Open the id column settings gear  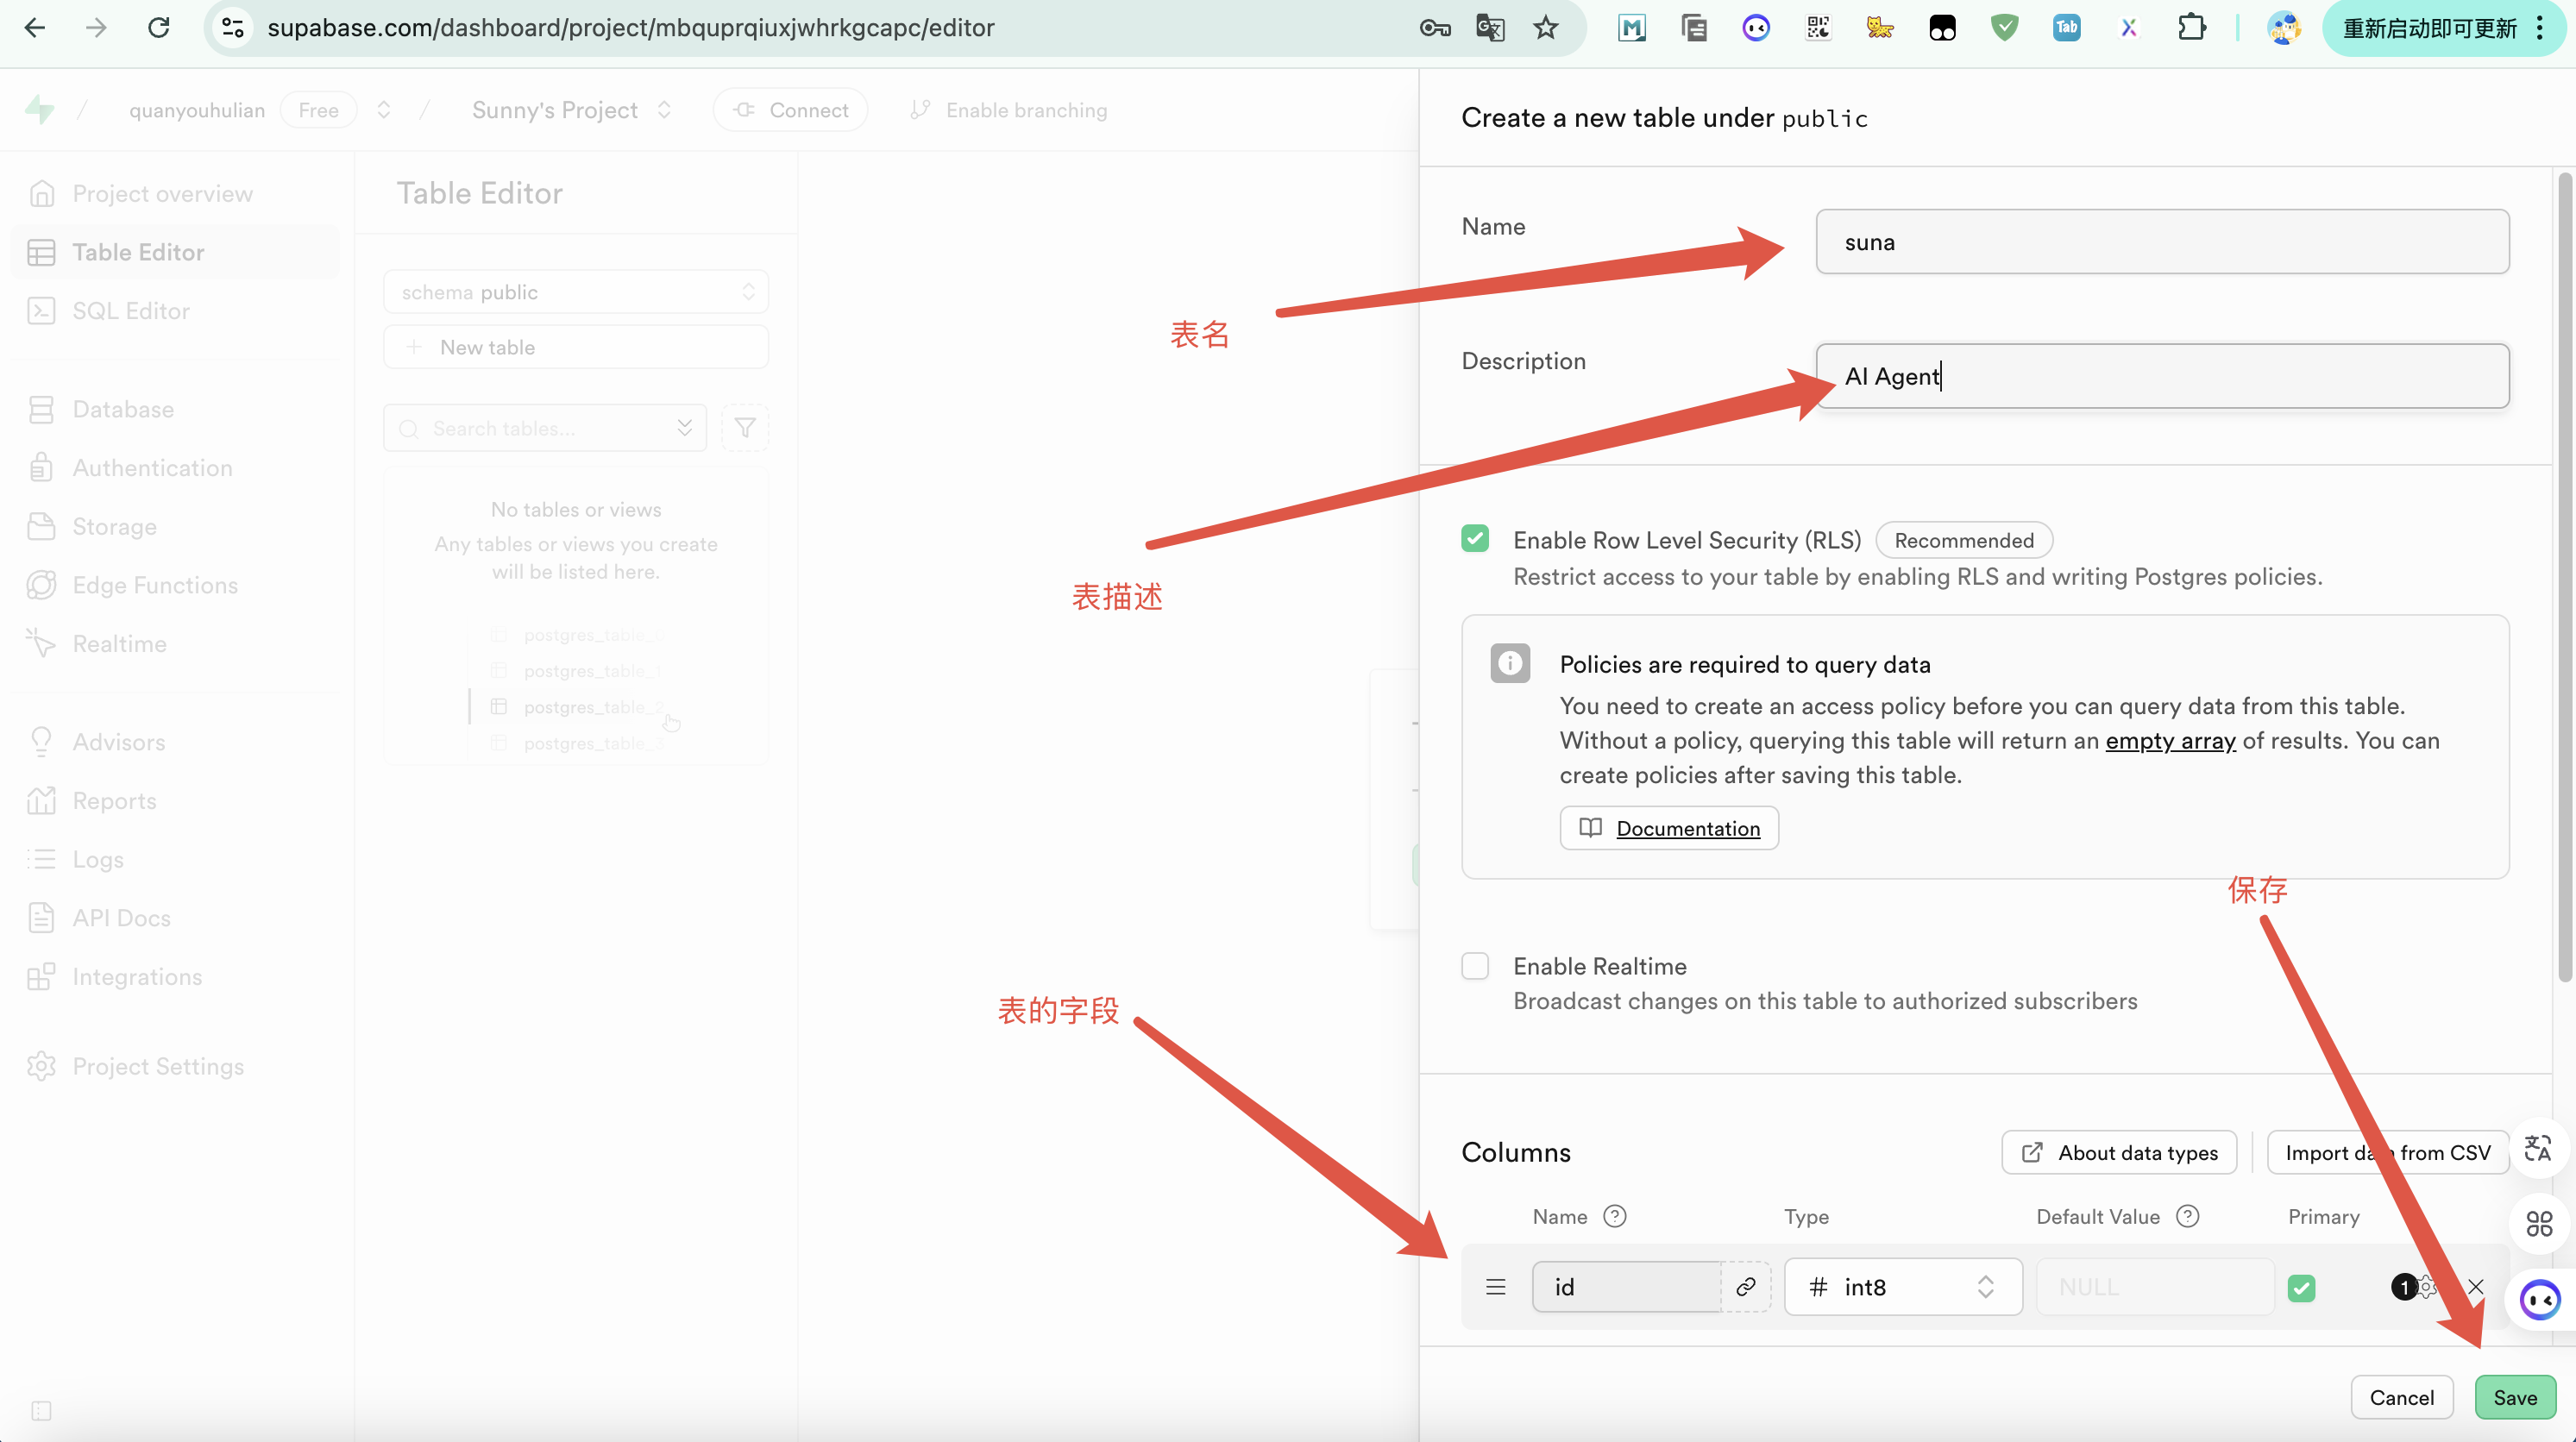click(2427, 1287)
